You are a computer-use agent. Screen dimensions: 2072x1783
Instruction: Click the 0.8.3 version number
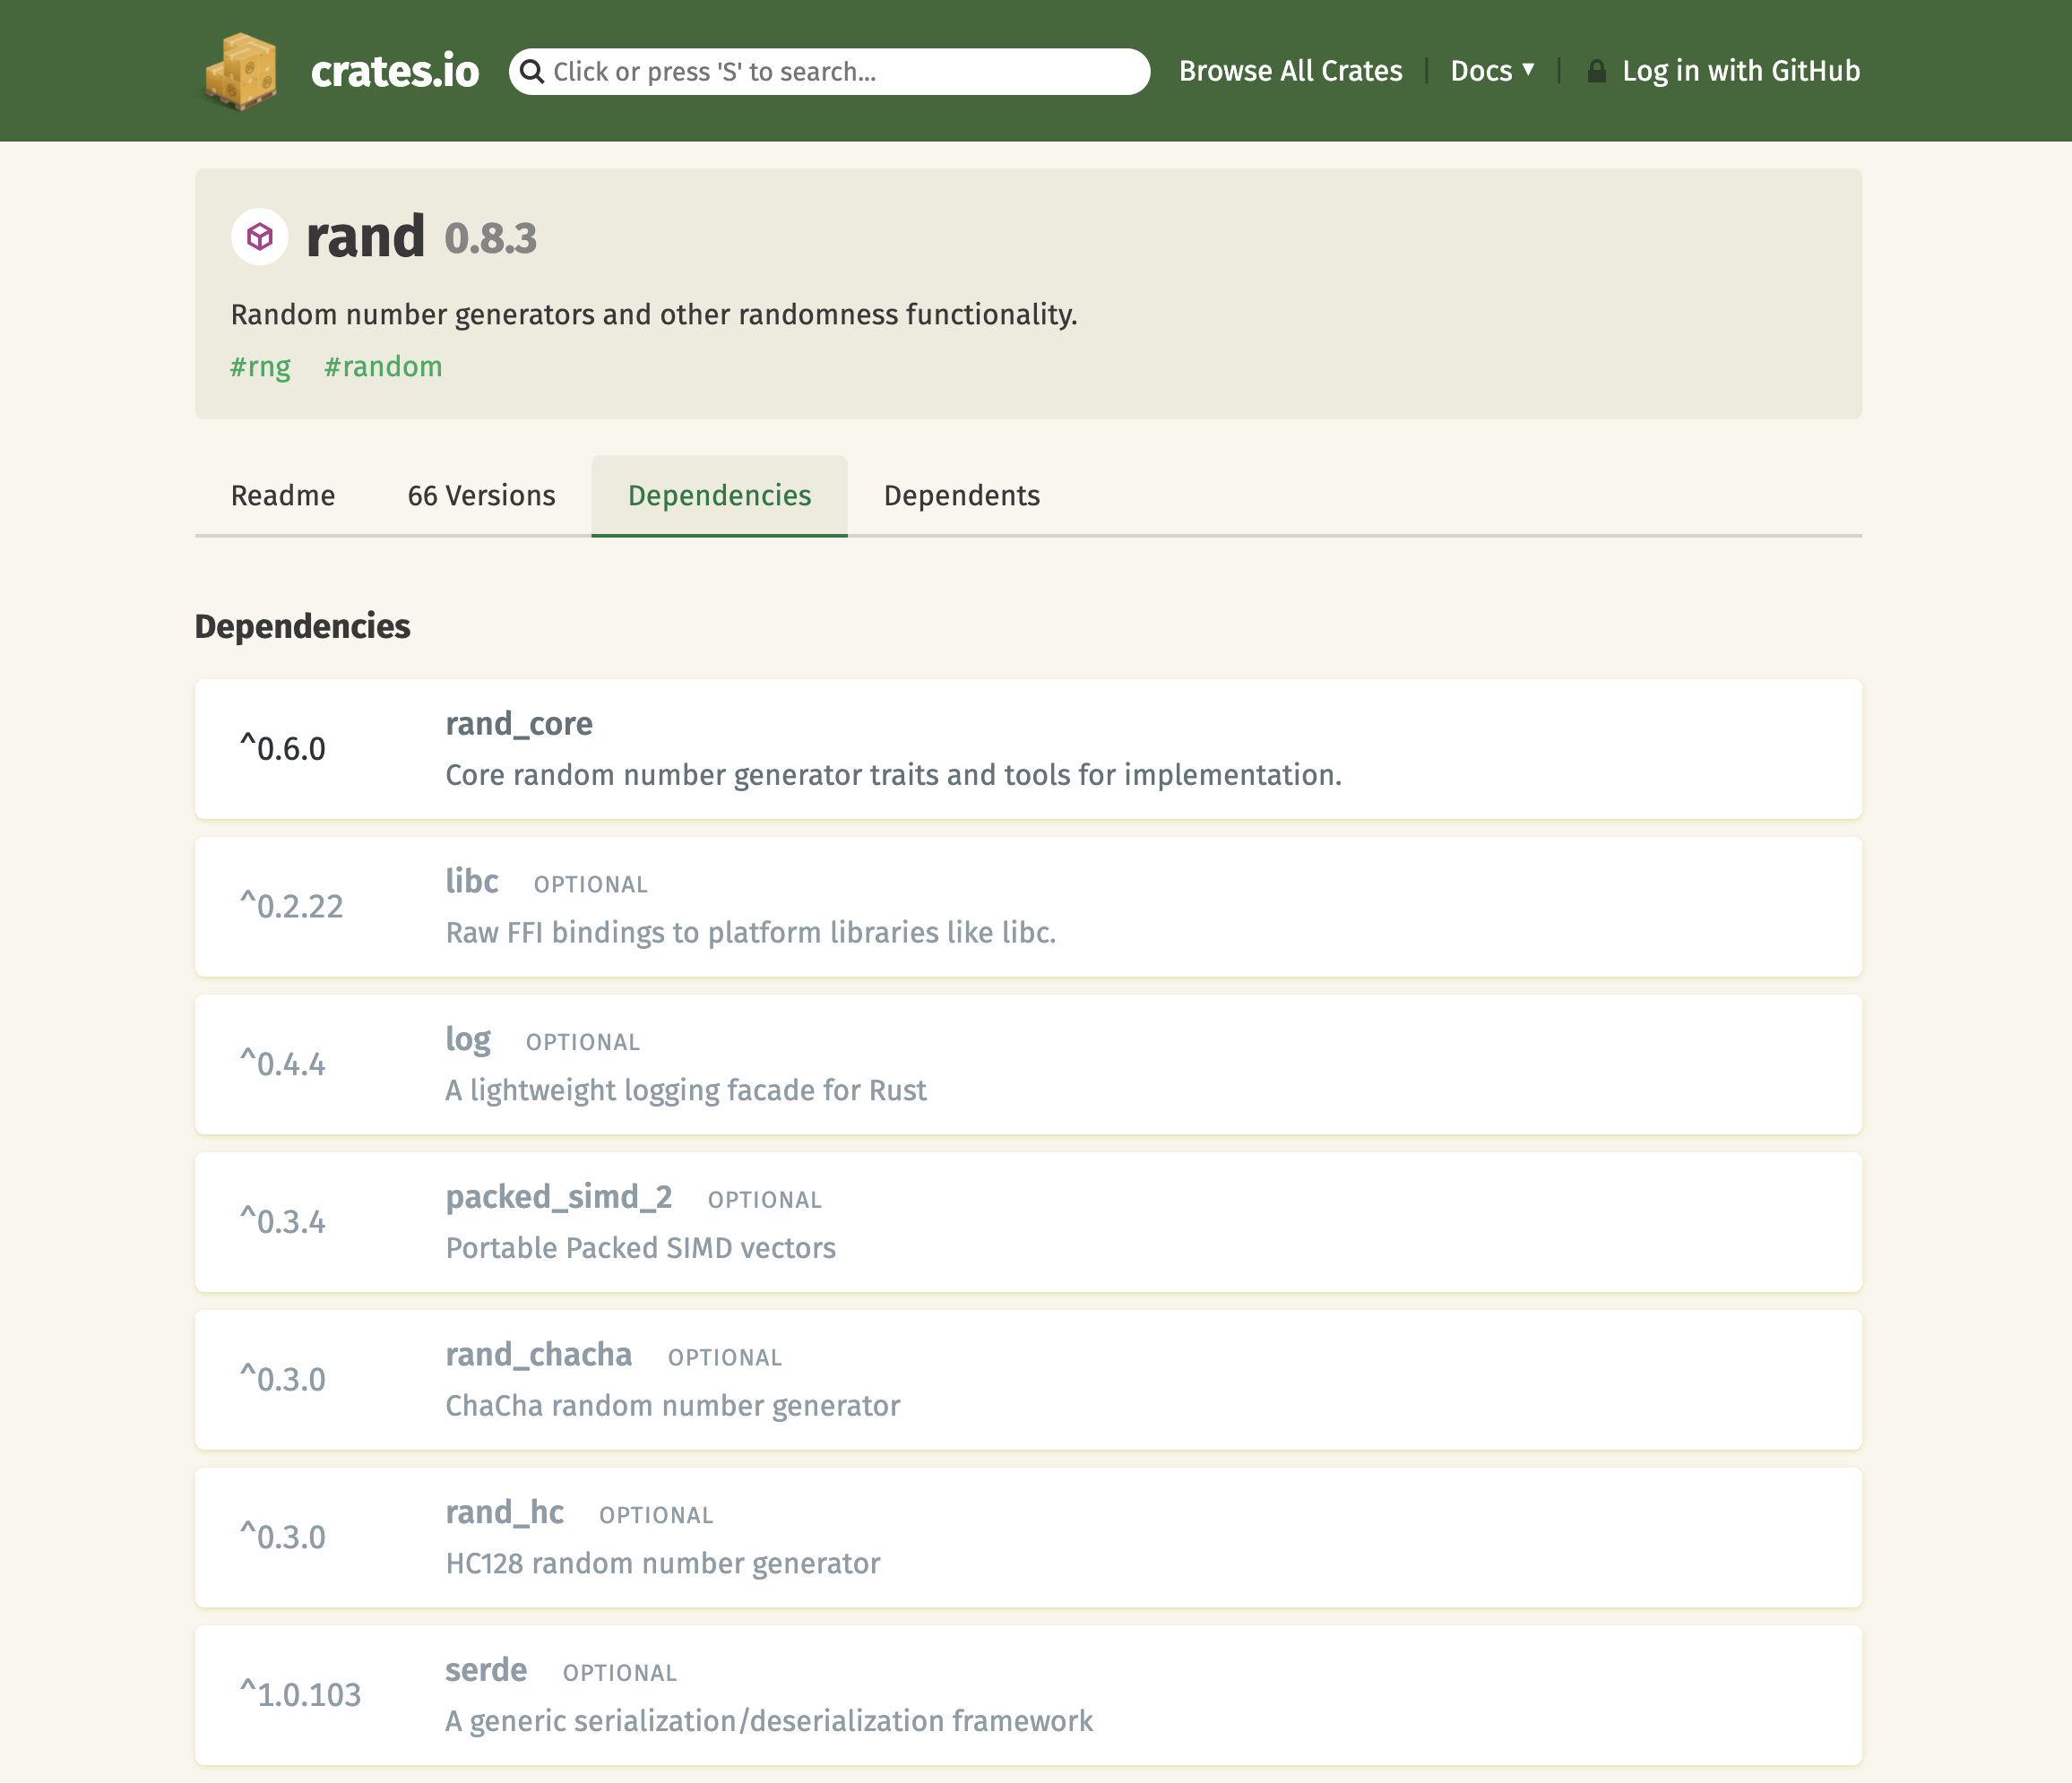click(x=491, y=239)
